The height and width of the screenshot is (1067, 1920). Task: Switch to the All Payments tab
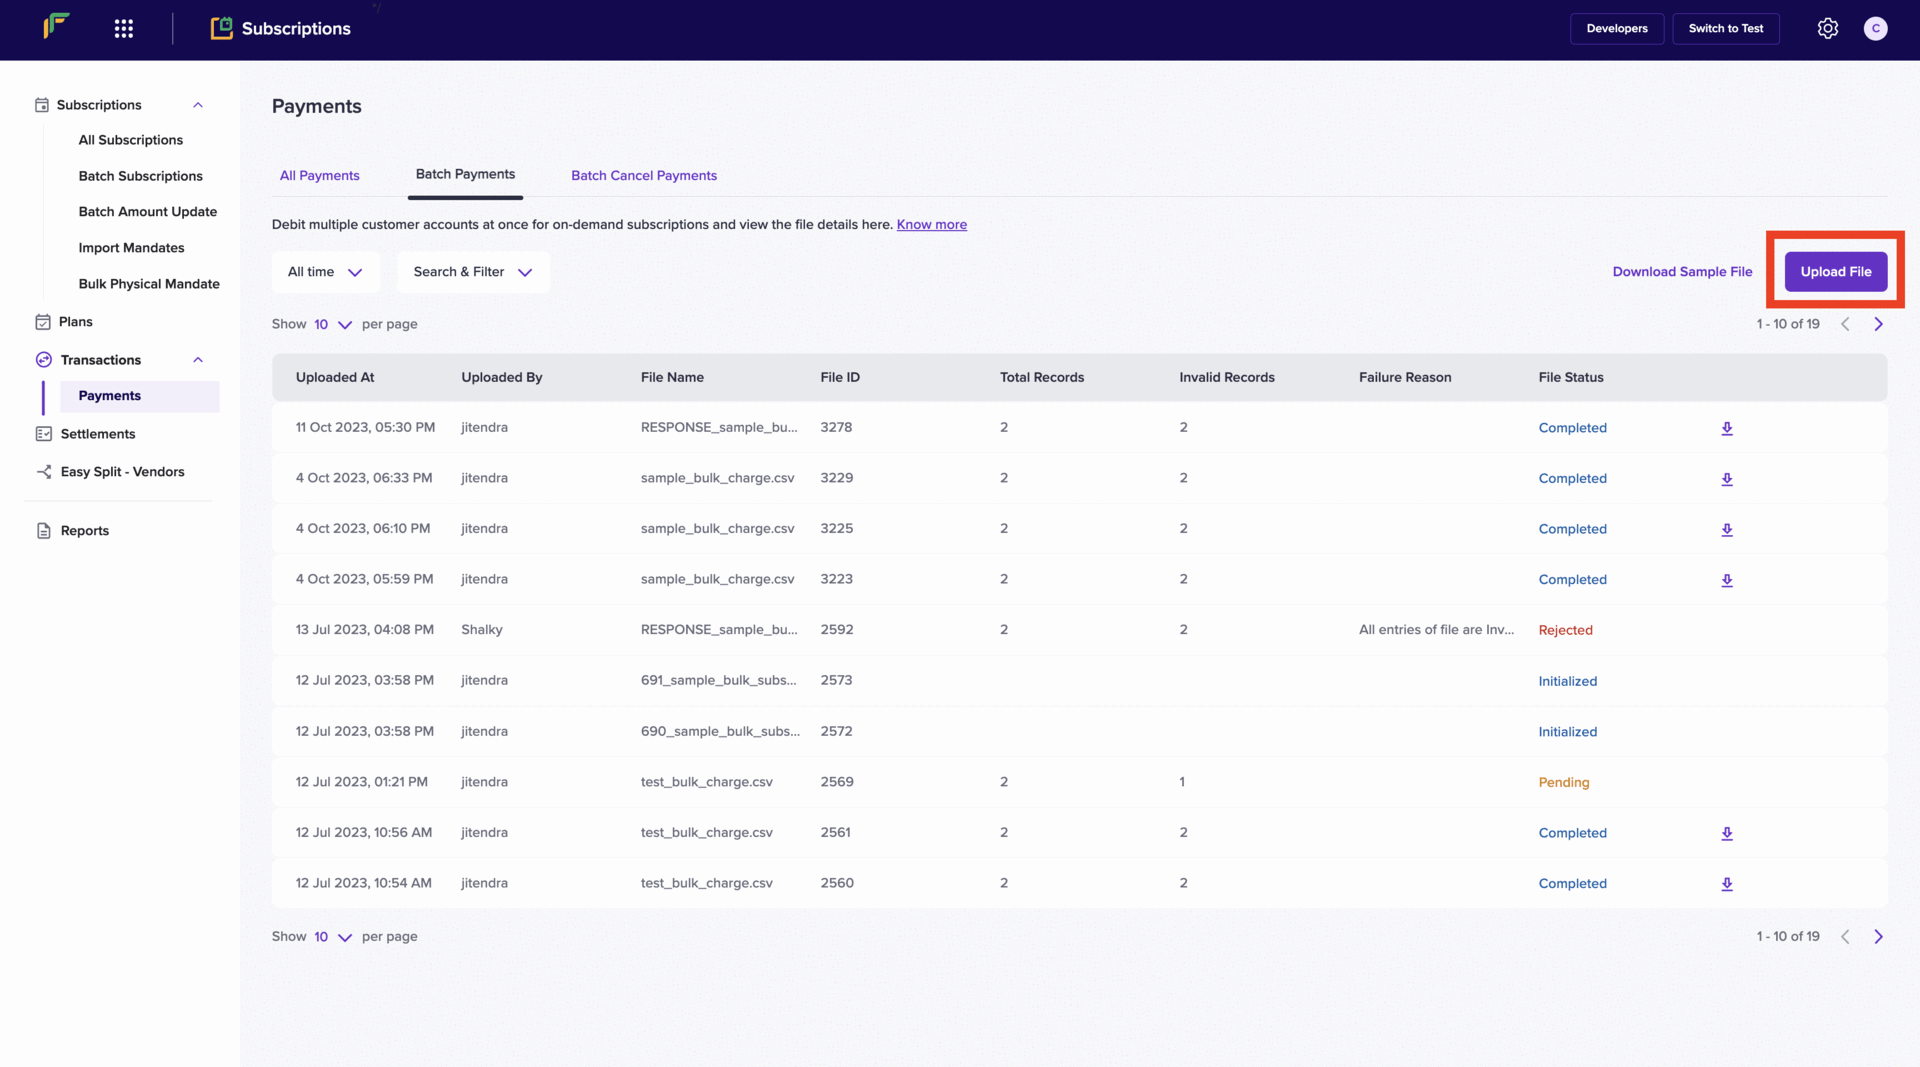pos(319,175)
